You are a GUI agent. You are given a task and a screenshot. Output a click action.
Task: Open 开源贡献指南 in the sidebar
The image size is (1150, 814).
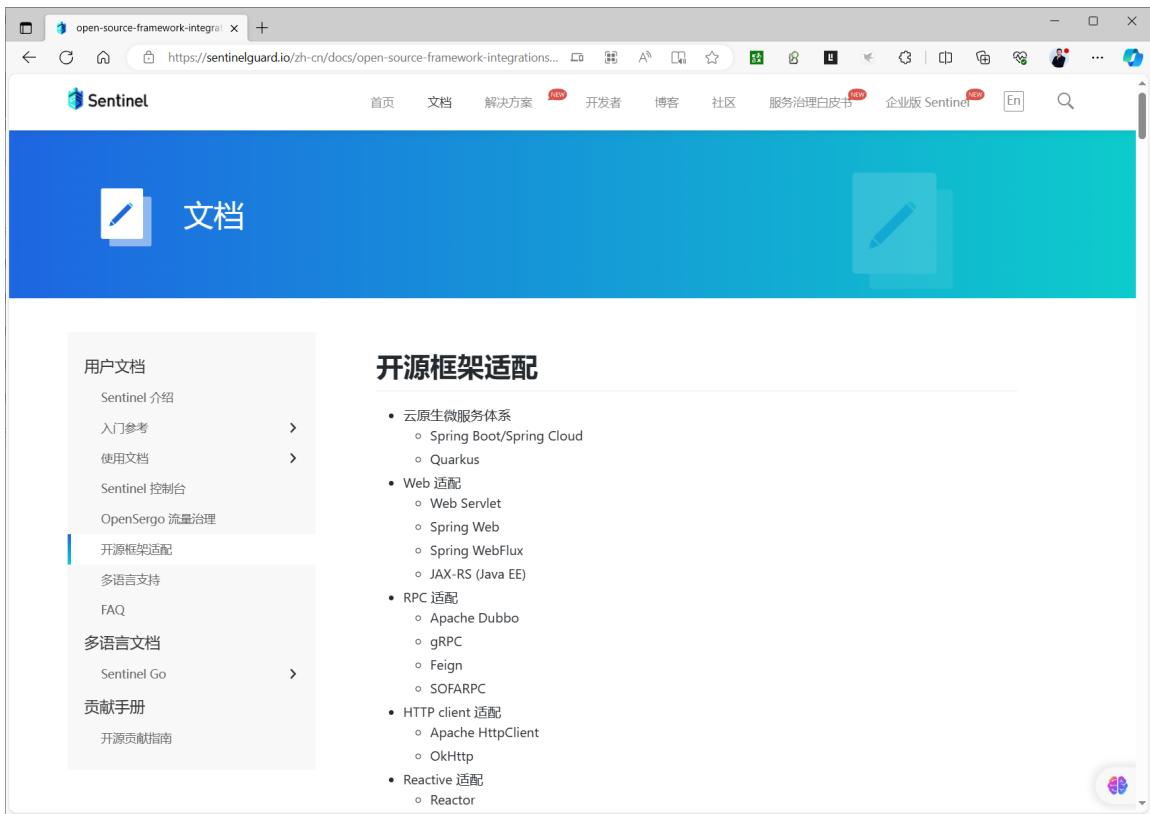(x=136, y=738)
